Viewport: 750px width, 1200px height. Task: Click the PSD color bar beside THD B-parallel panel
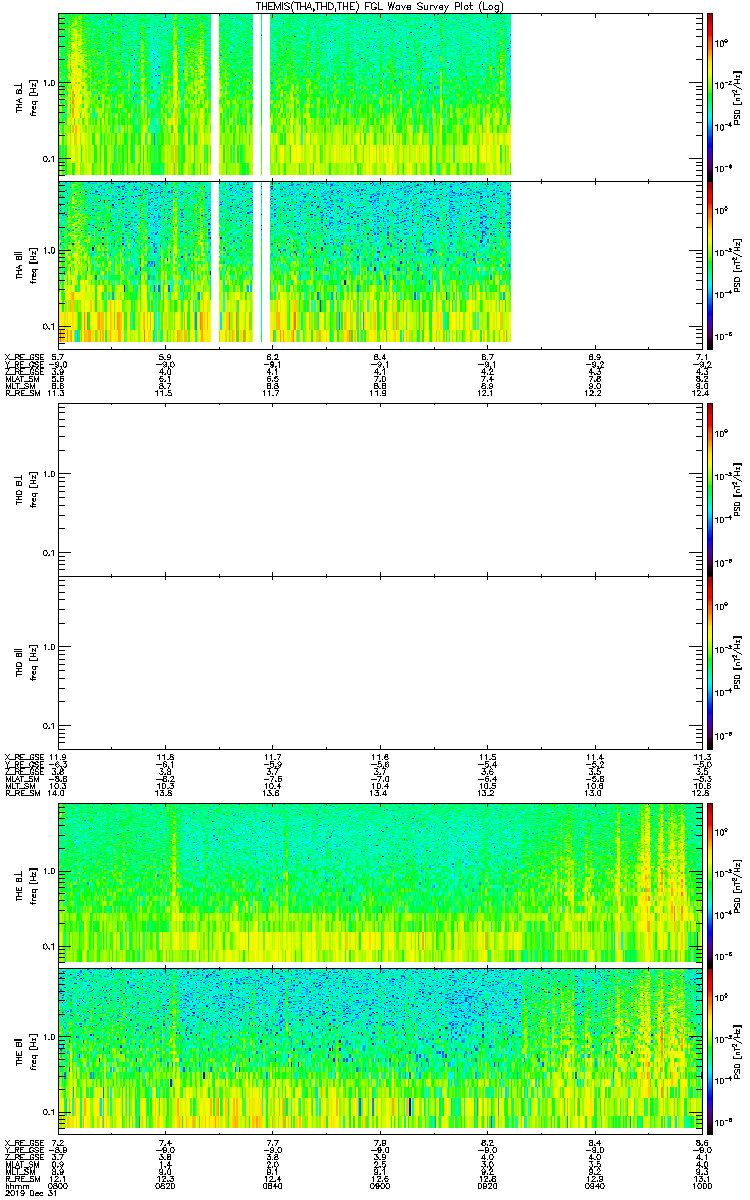point(710,662)
